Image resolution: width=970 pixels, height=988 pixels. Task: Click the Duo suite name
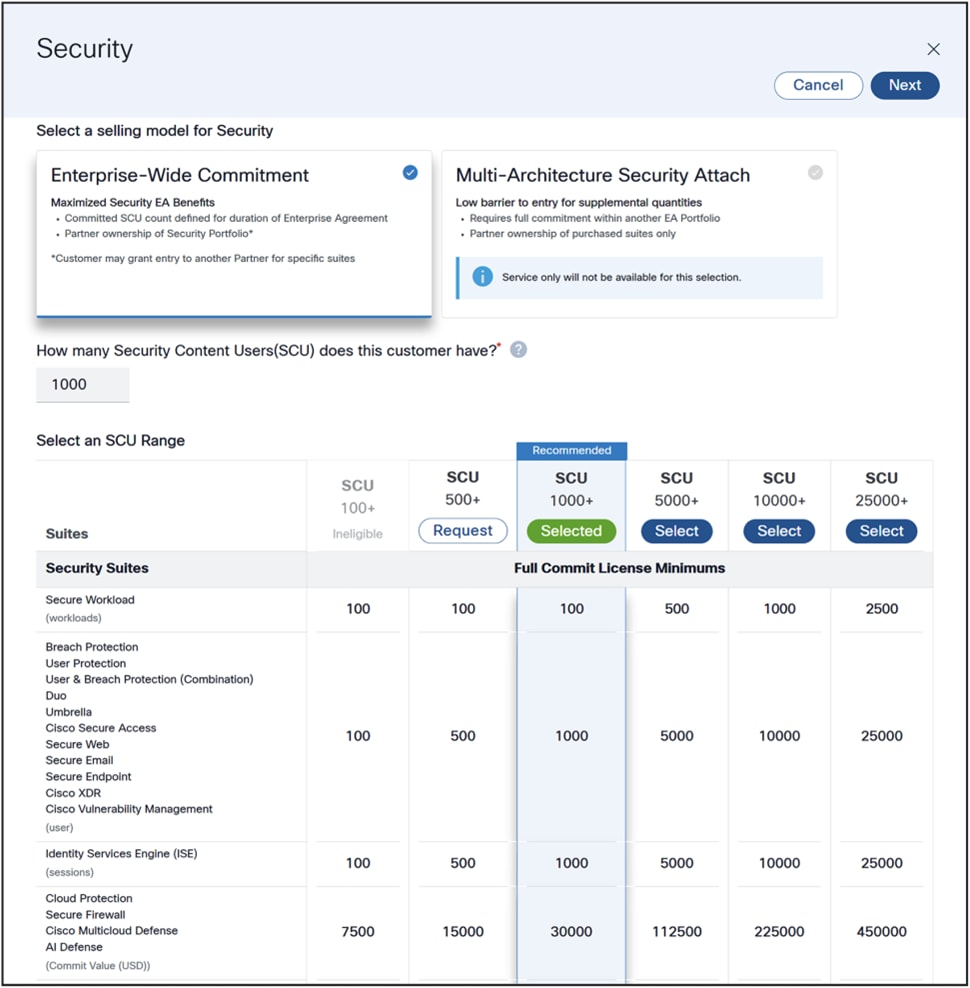(55, 696)
